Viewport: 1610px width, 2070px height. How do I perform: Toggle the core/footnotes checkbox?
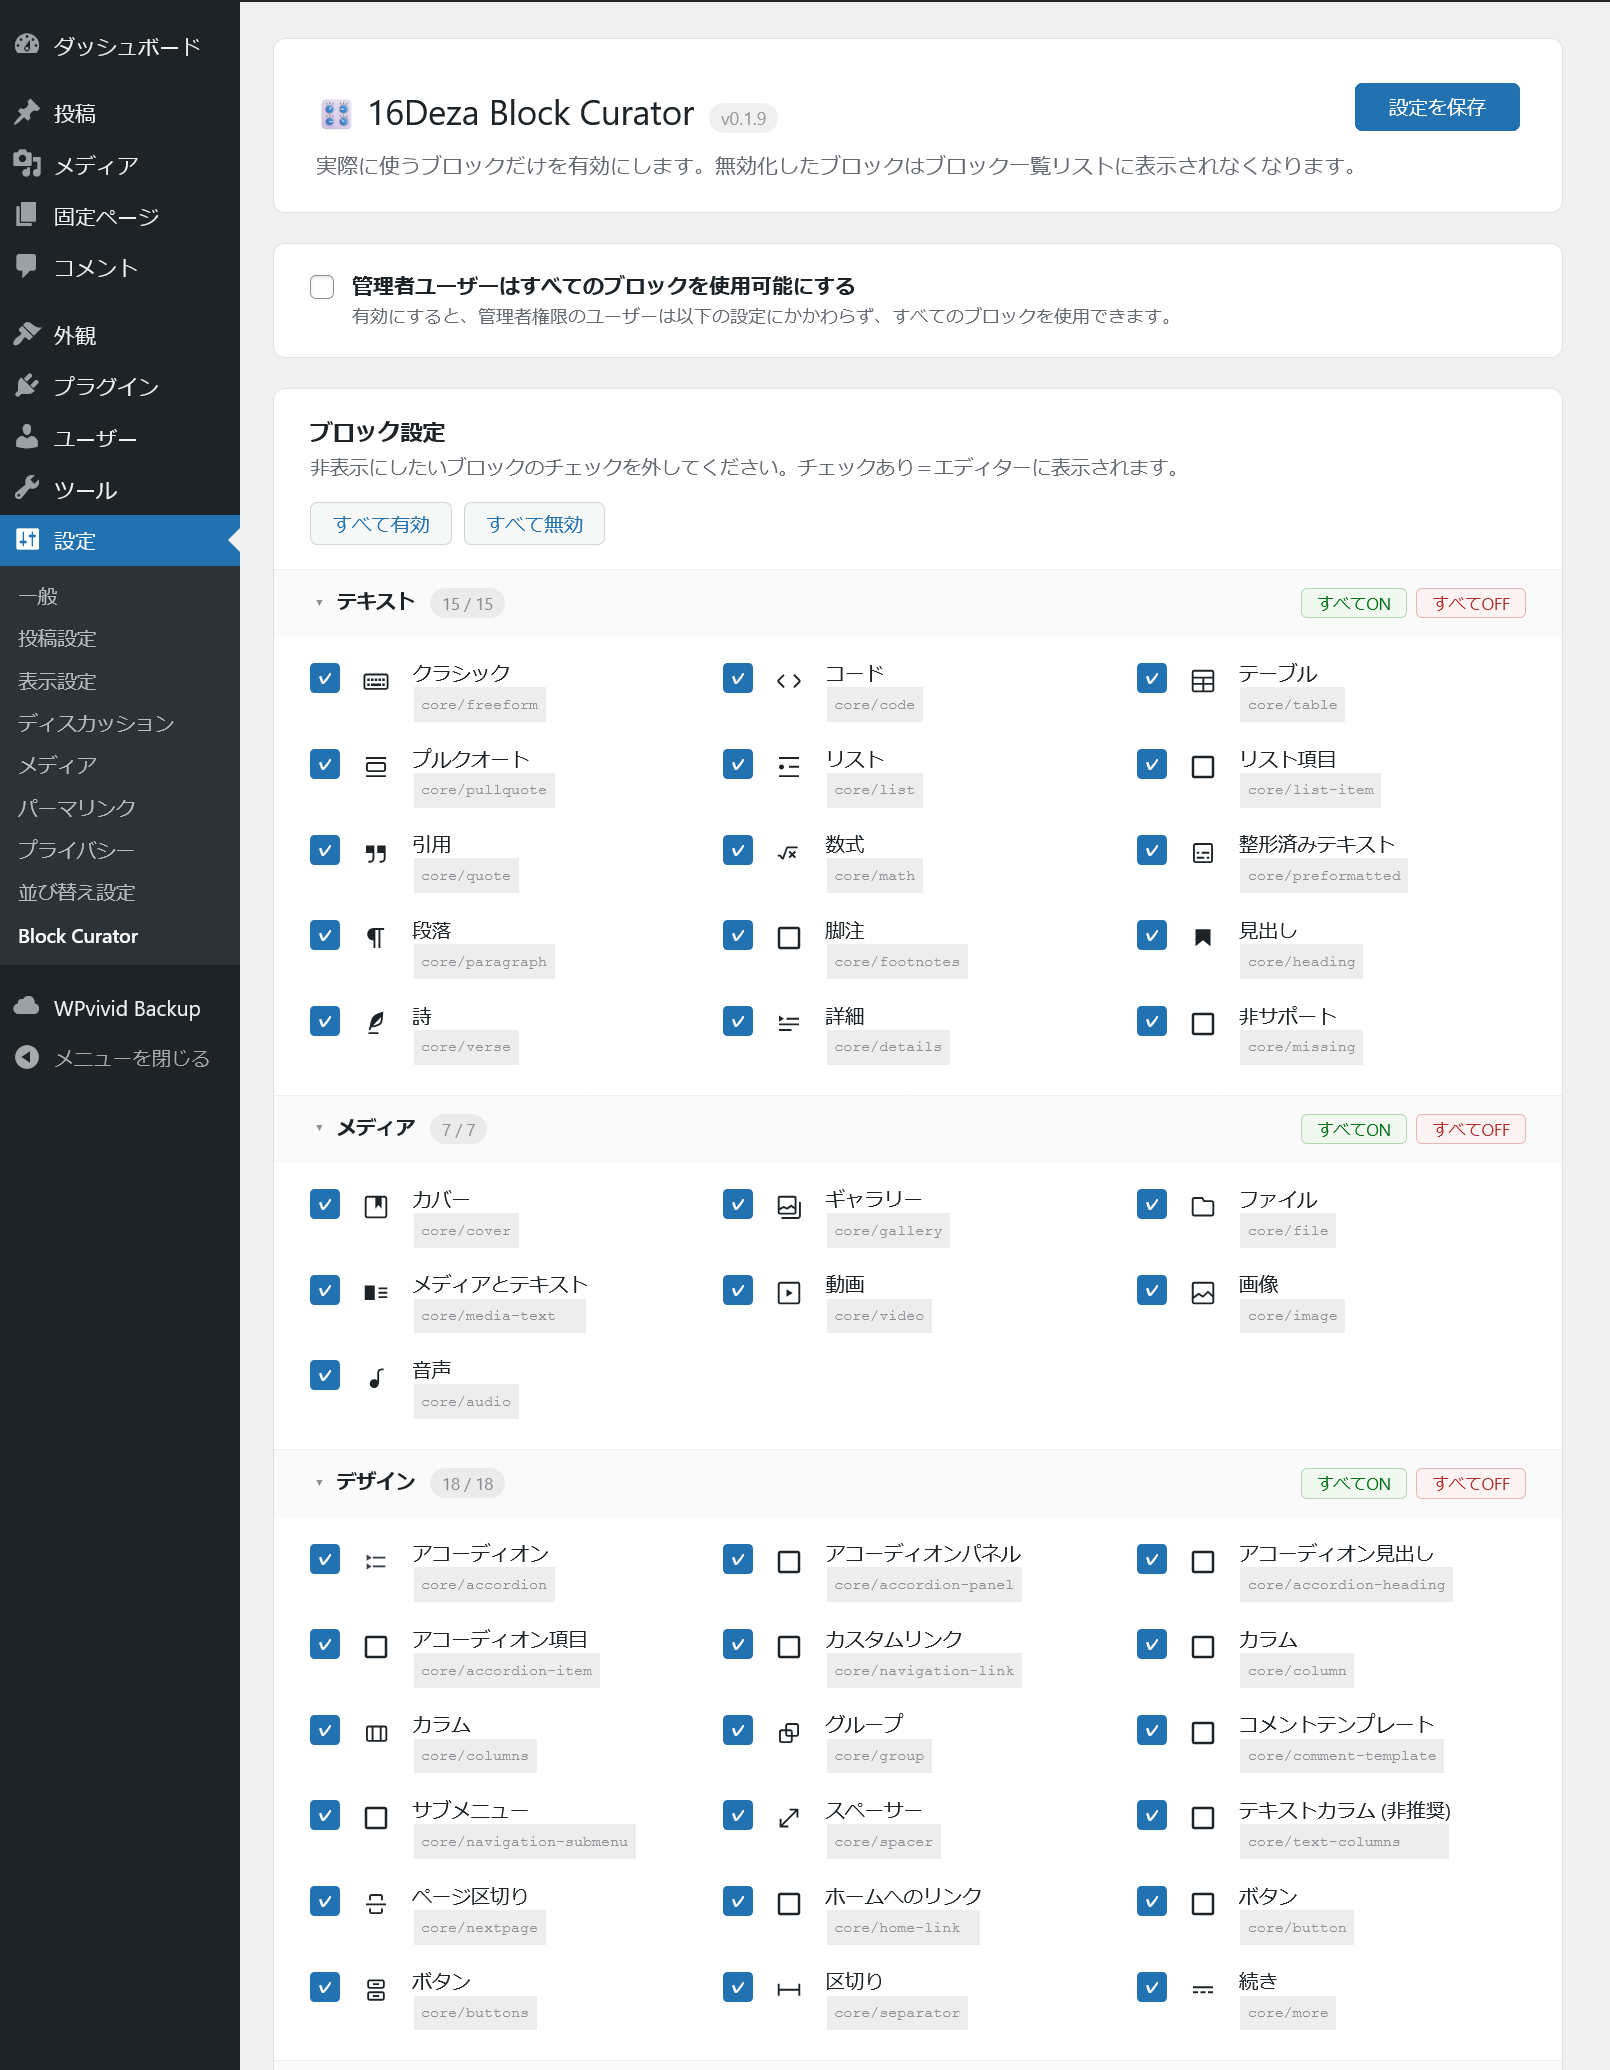coord(738,935)
